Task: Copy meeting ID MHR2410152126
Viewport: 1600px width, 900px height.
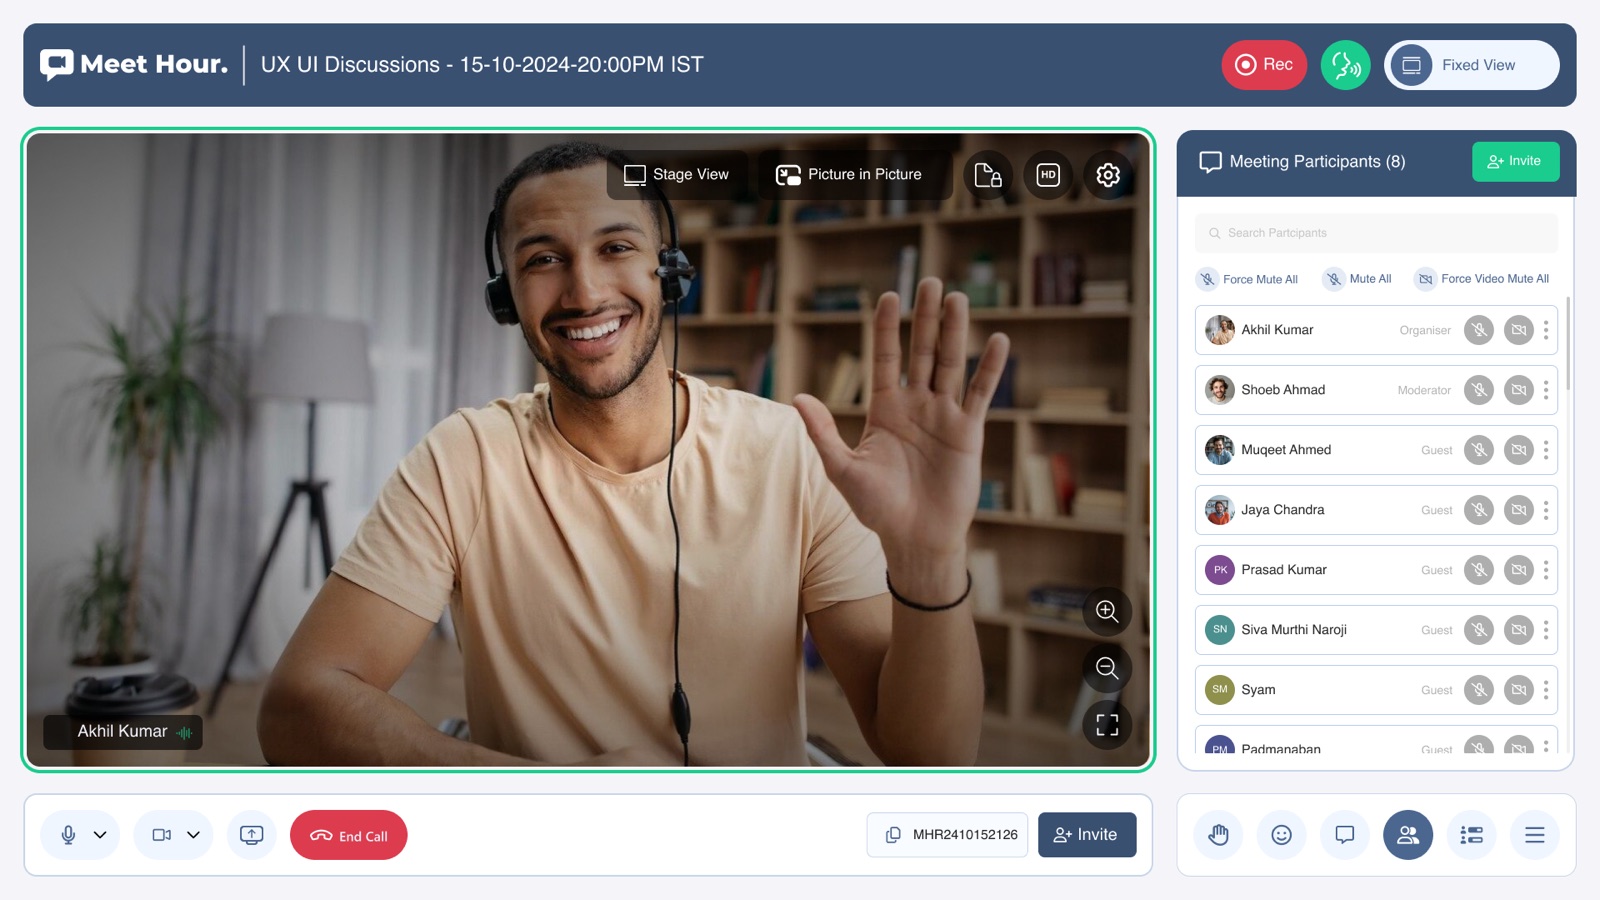Action: click(x=948, y=835)
